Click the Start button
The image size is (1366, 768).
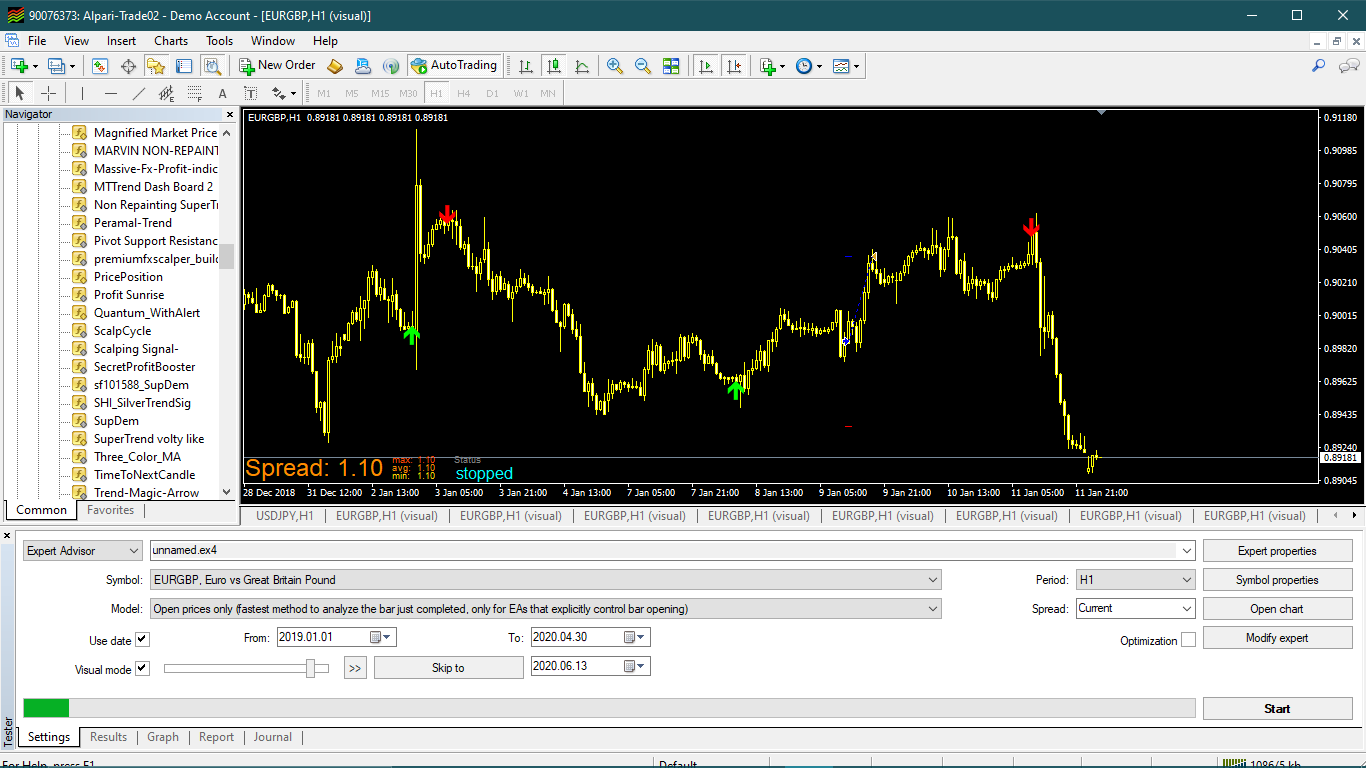[x=1277, y=709]
